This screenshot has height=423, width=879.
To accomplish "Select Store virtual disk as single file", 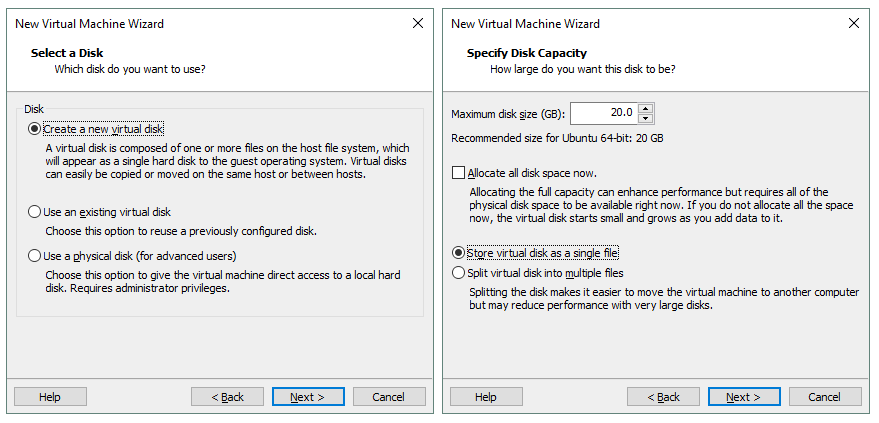I will point(459,253).
